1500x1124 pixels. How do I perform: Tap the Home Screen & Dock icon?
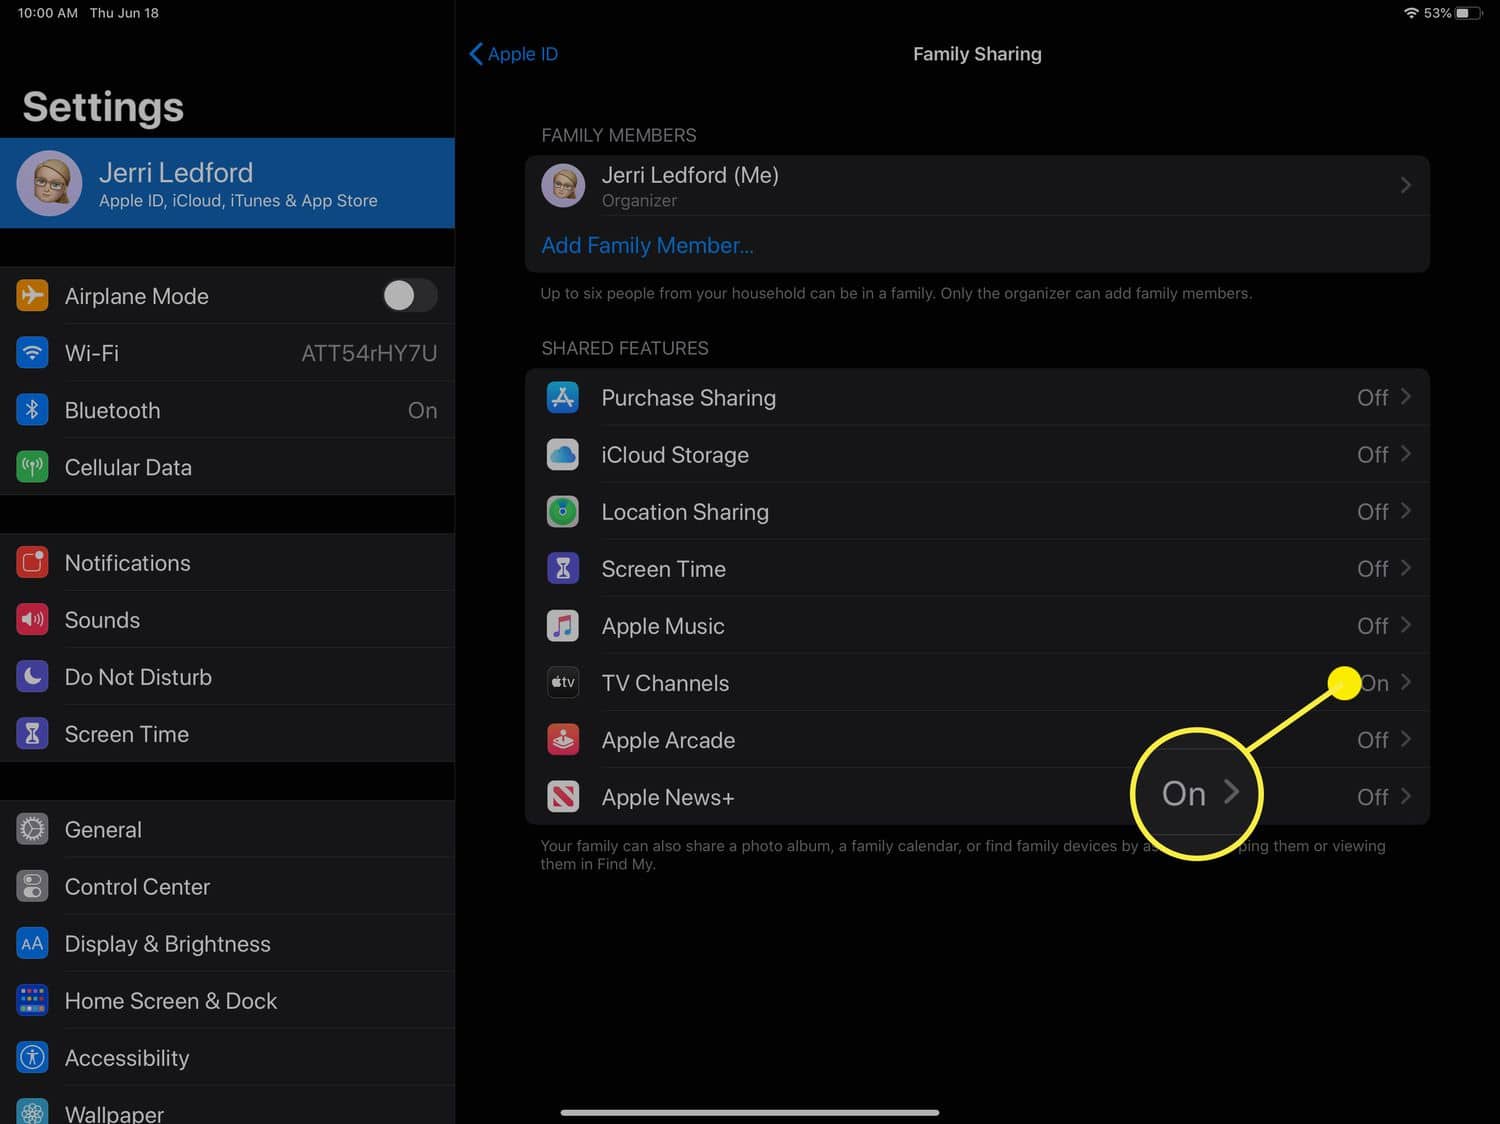32,1001
